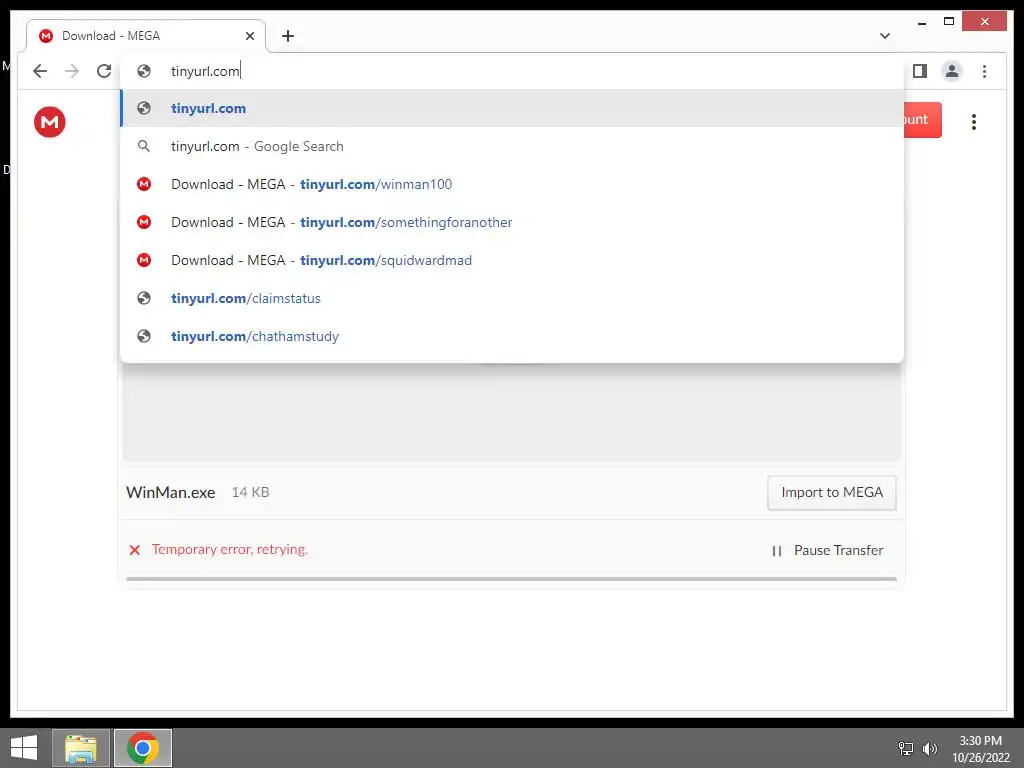Choose the top tinyurl.com suggestion

[x=512, y=108]
